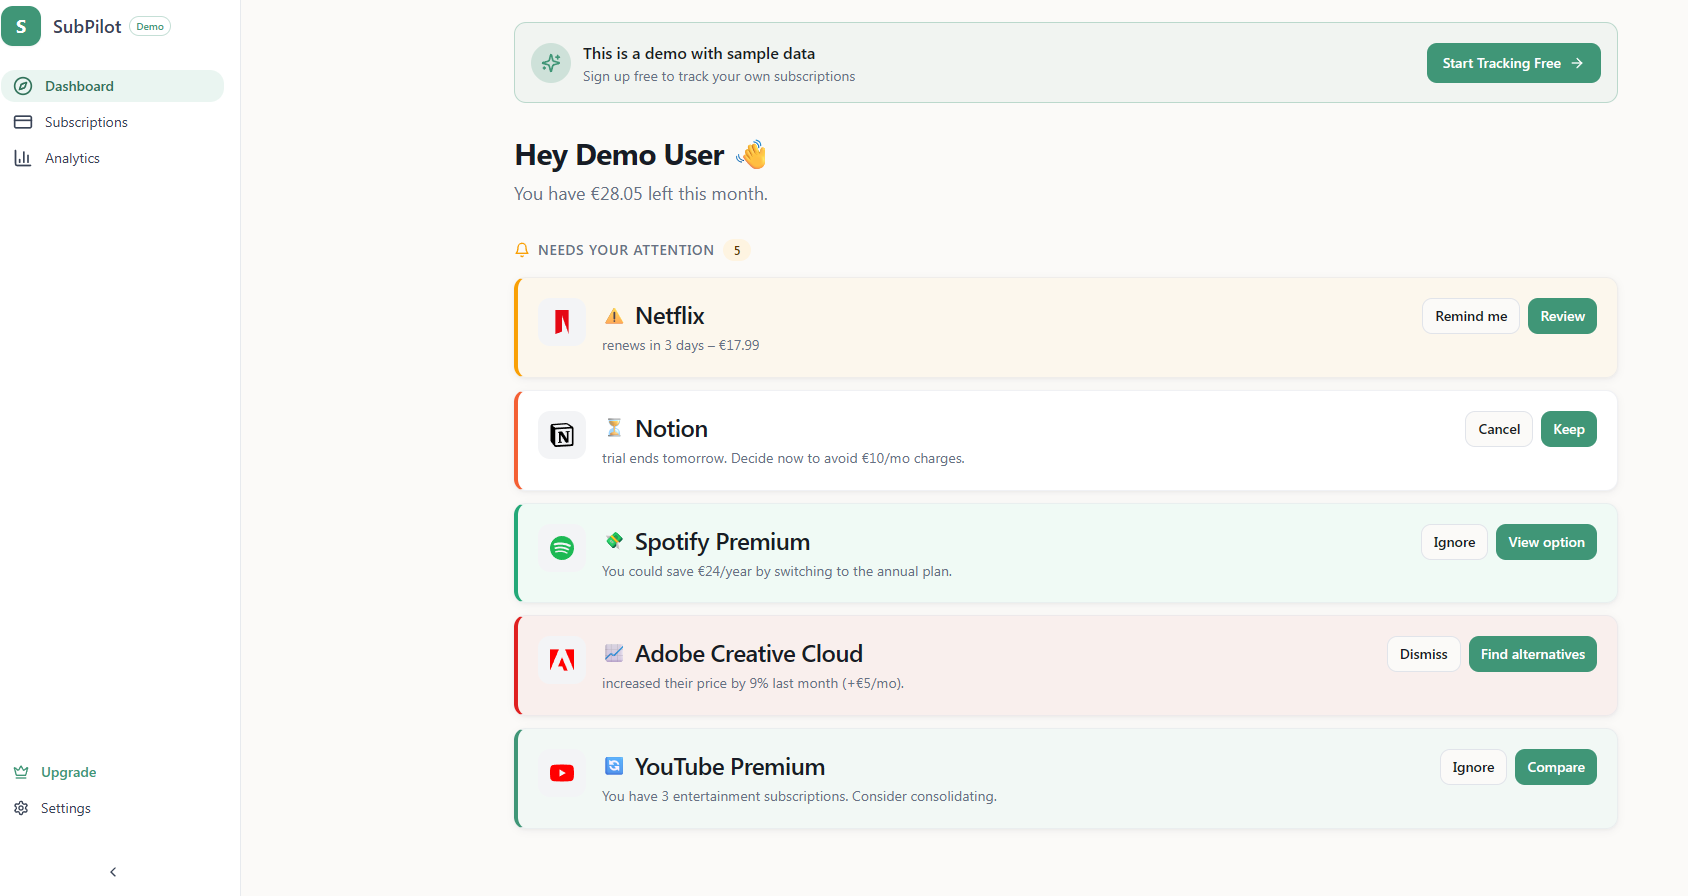Click 'You have 3 entertainment subscriptions' text

pos(799,796)
